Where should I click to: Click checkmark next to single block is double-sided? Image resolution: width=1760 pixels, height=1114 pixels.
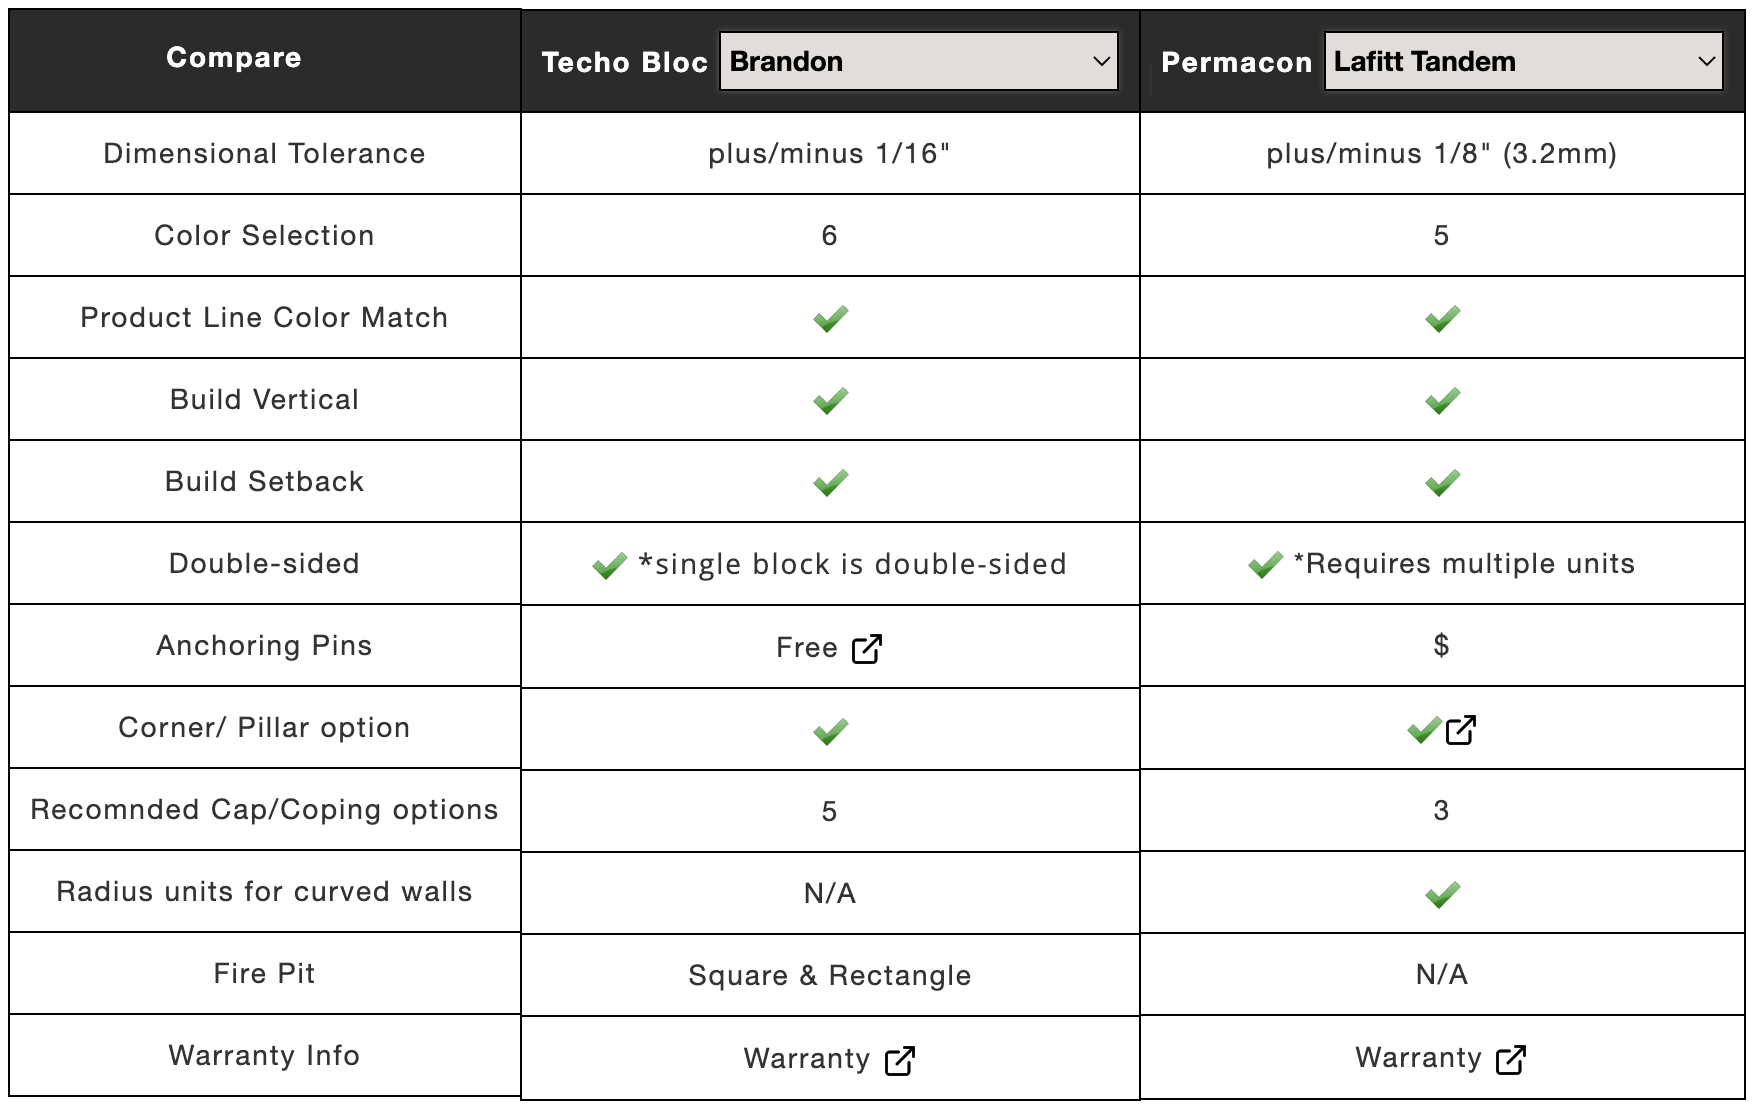pyautogui.click(x=610, y=566)
